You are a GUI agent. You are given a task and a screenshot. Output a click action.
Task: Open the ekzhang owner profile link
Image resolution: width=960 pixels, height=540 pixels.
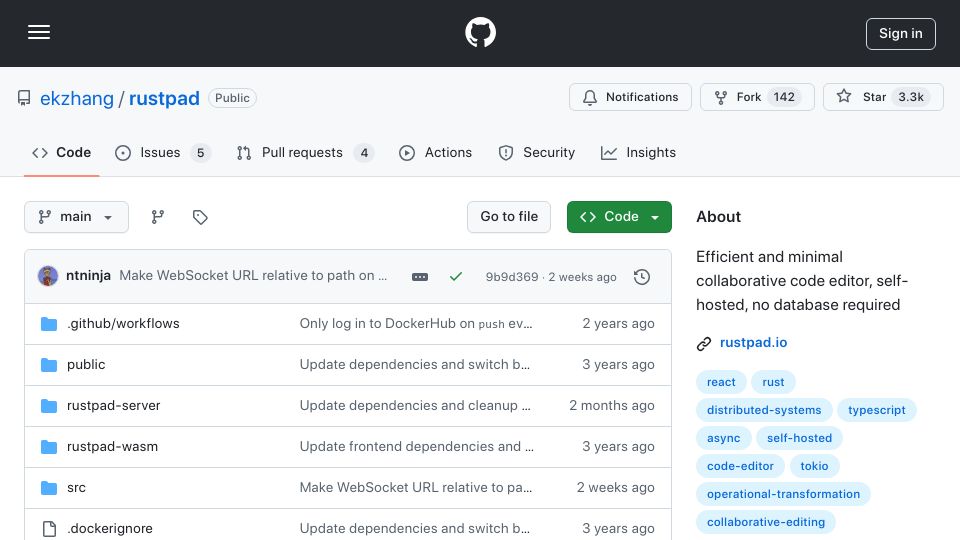(77, 98)
